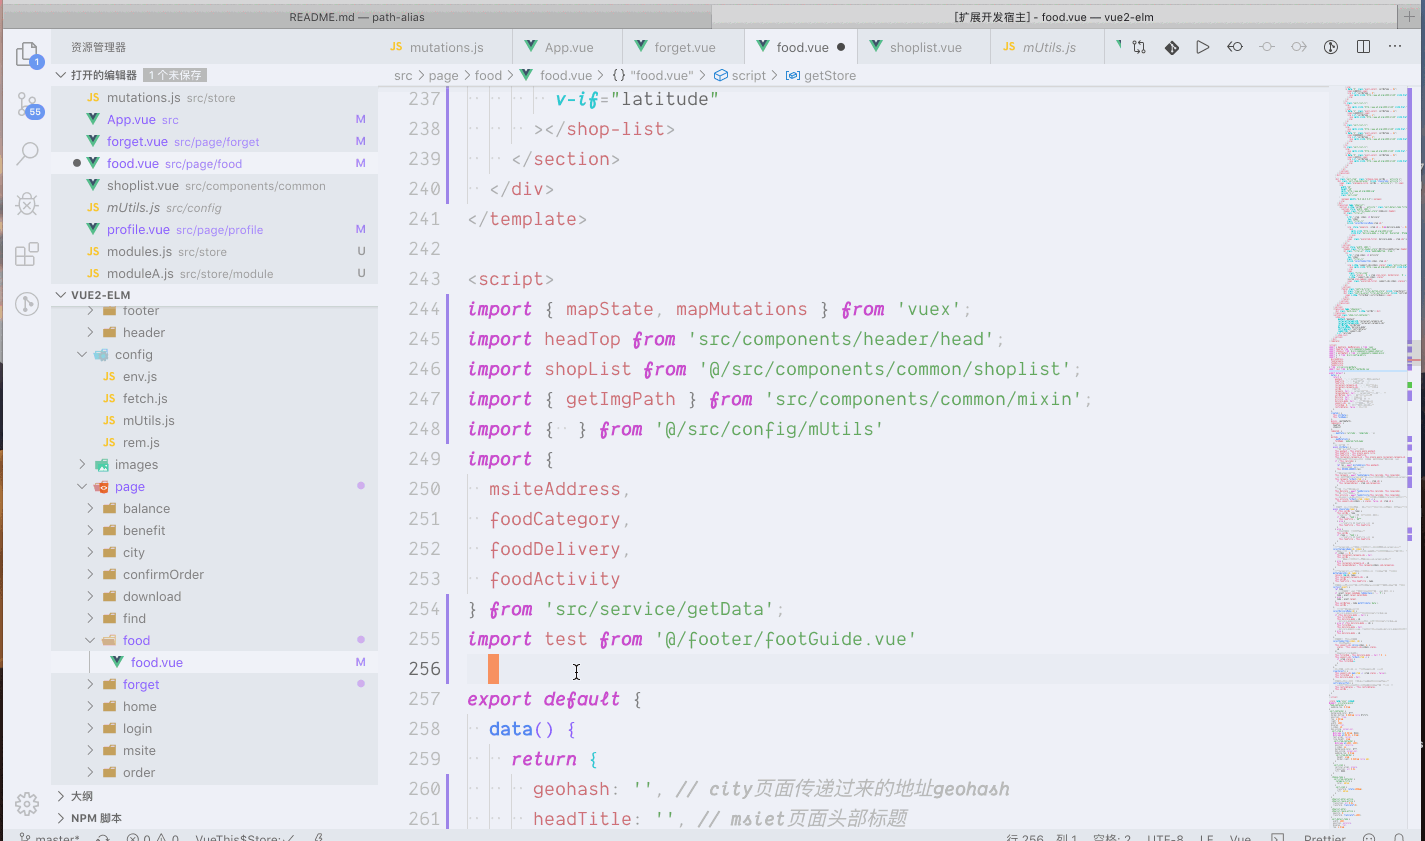
Task: Switch to the shoplist.vue tab
Action: pos(920,46)
